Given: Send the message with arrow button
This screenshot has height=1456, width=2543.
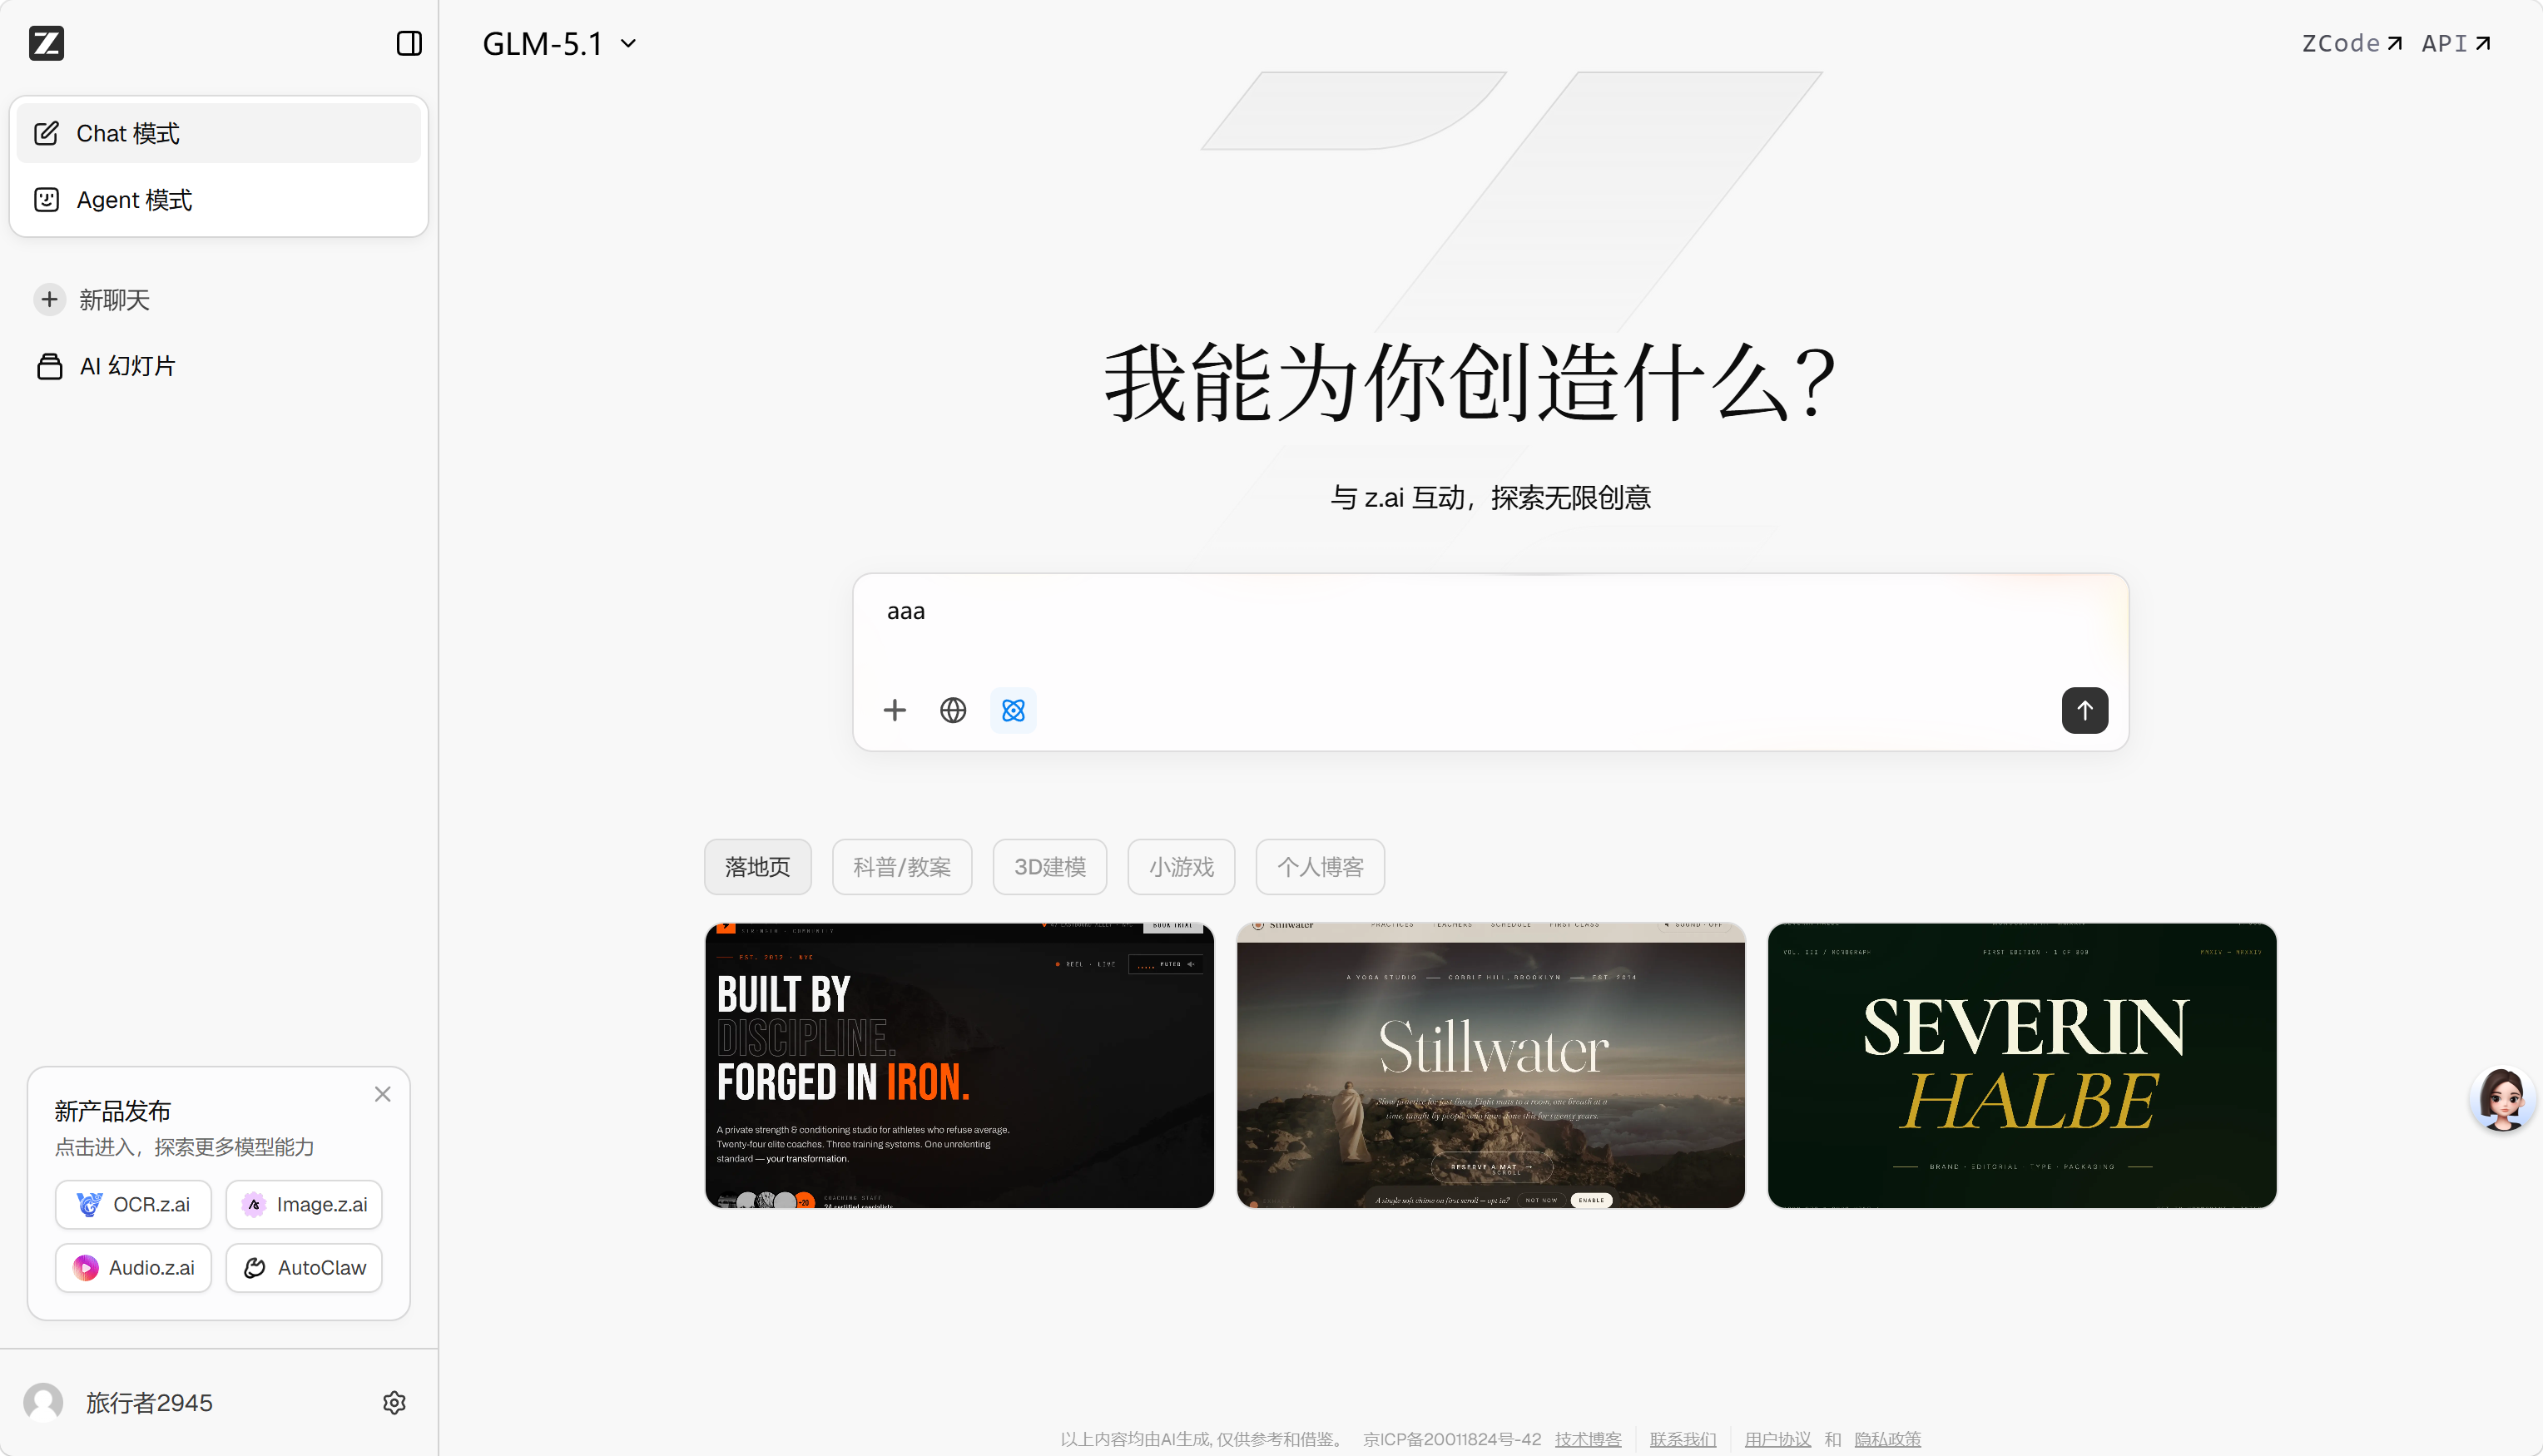Looking at the screenshot, I should pos(2084,710).
